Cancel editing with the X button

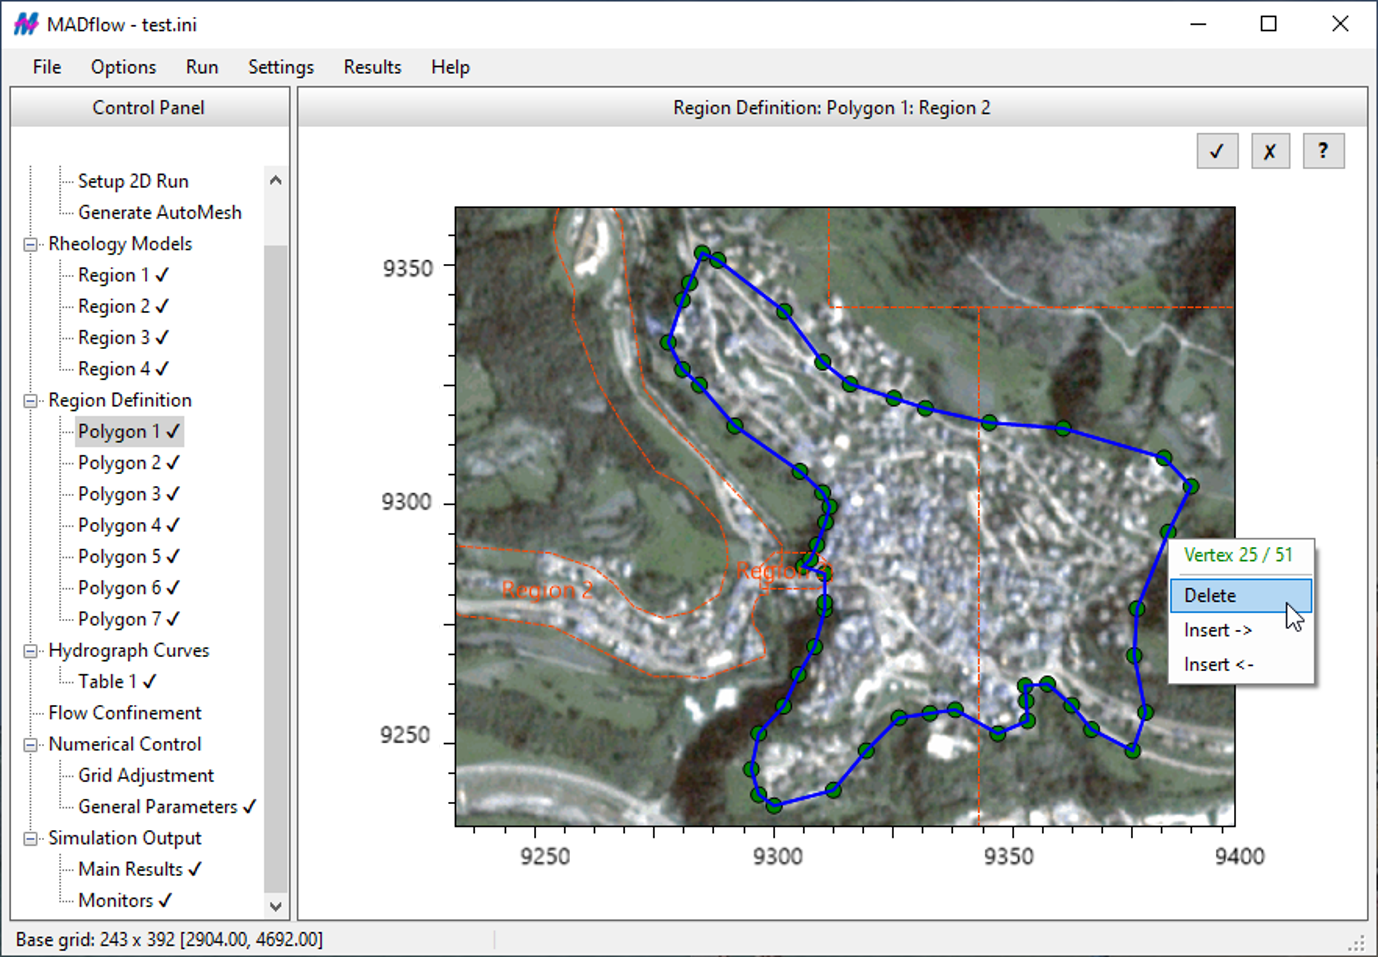[1270, 151]
